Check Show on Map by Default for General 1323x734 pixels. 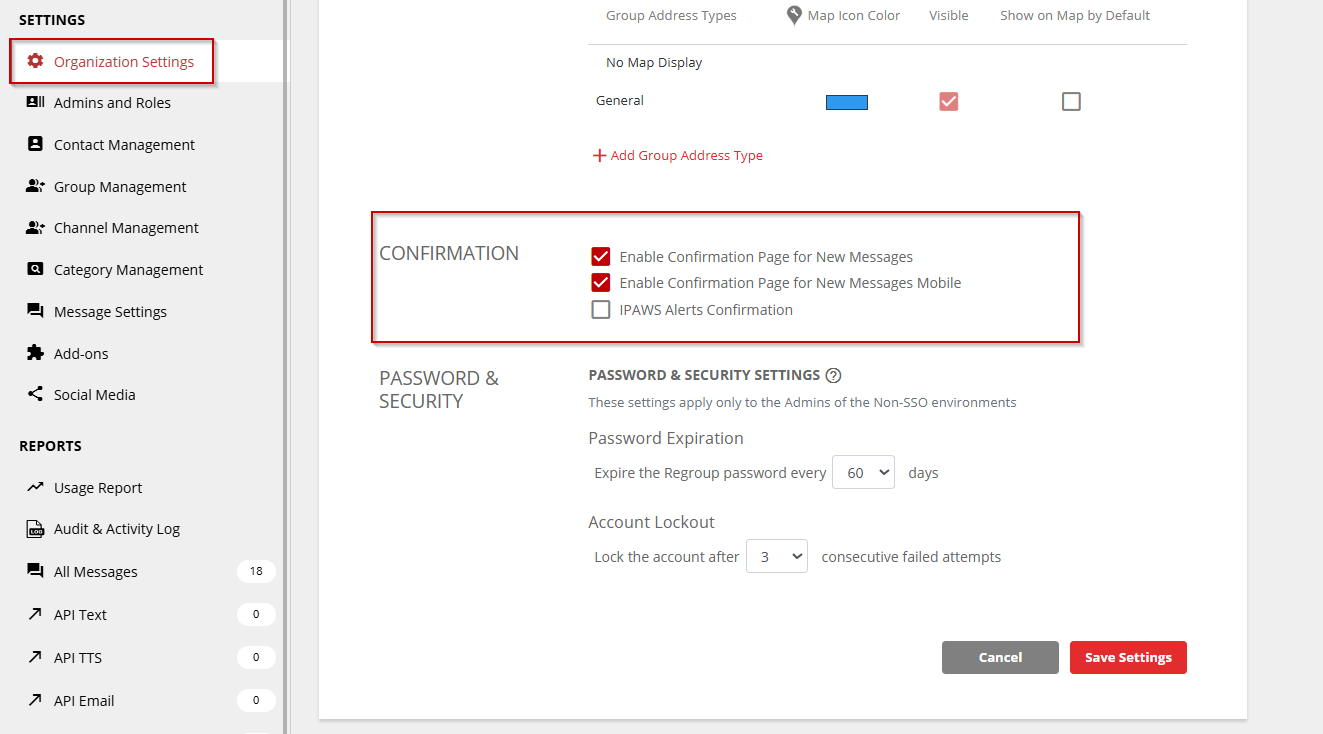pos(1071,101)
